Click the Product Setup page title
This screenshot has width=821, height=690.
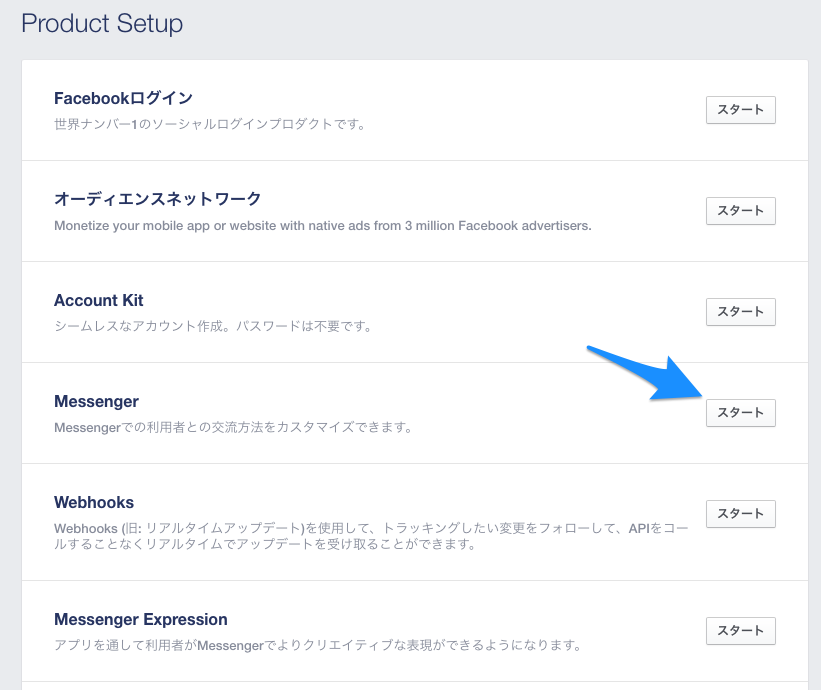(x=102, y=24)
